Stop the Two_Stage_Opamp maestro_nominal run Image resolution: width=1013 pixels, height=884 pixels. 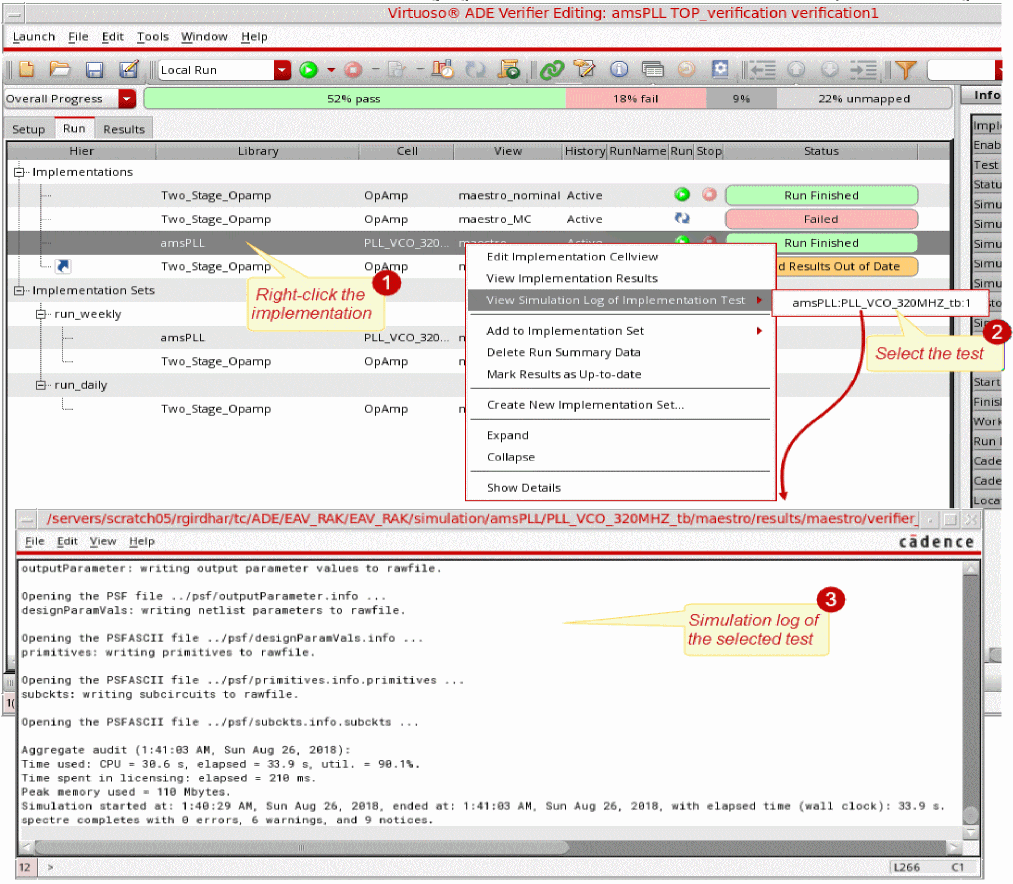709,195
